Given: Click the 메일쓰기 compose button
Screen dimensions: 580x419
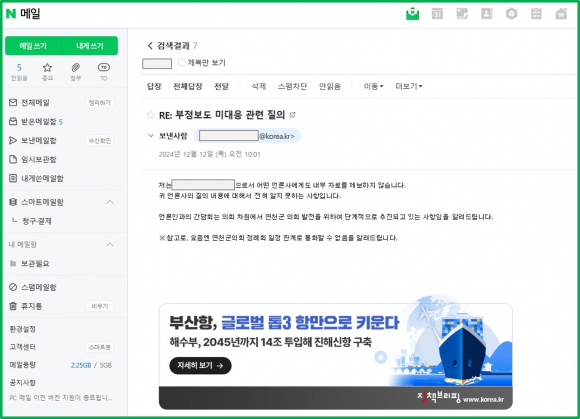Looking at the screenshot, I should [33, 46].
